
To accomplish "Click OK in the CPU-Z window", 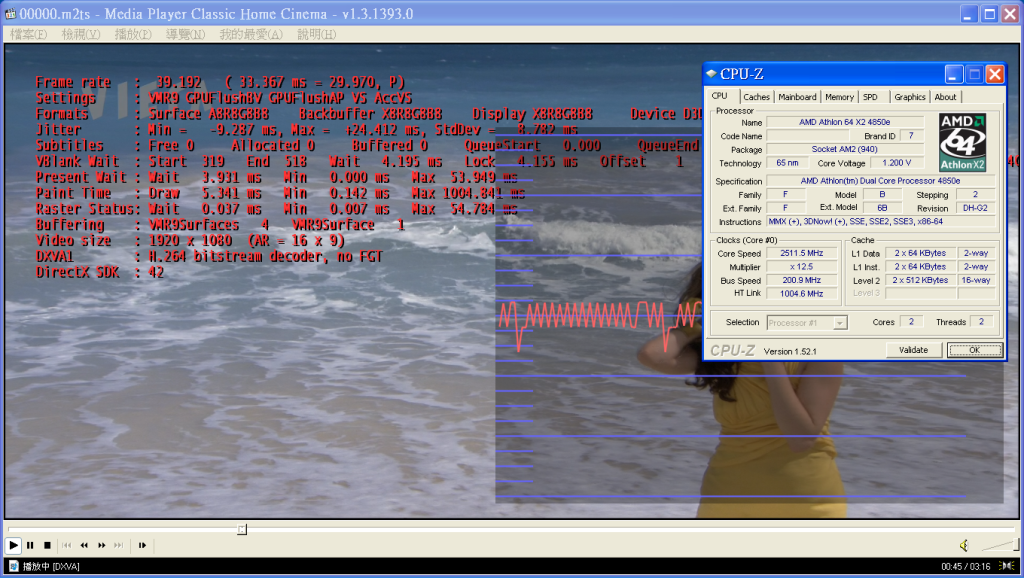I will pyautogui.click(x=974, y=350).
